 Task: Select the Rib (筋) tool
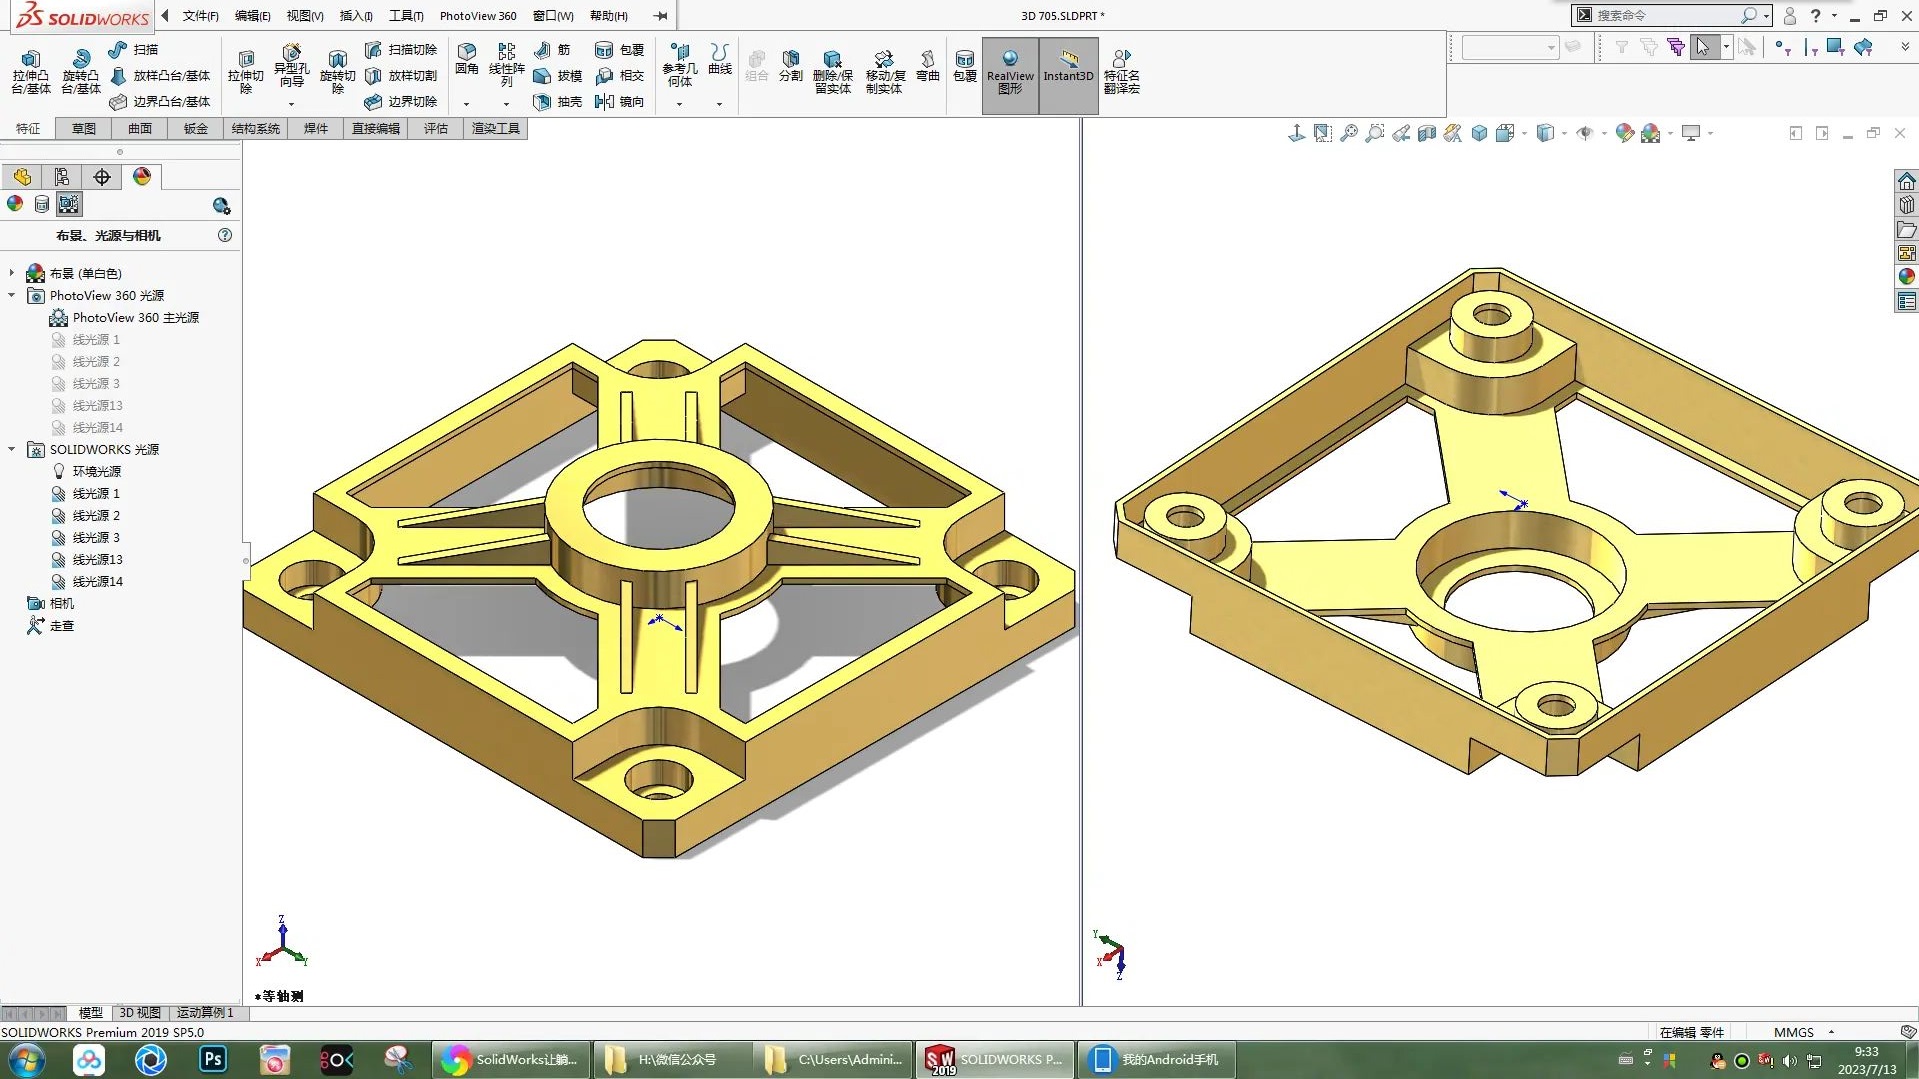(552, 49)
